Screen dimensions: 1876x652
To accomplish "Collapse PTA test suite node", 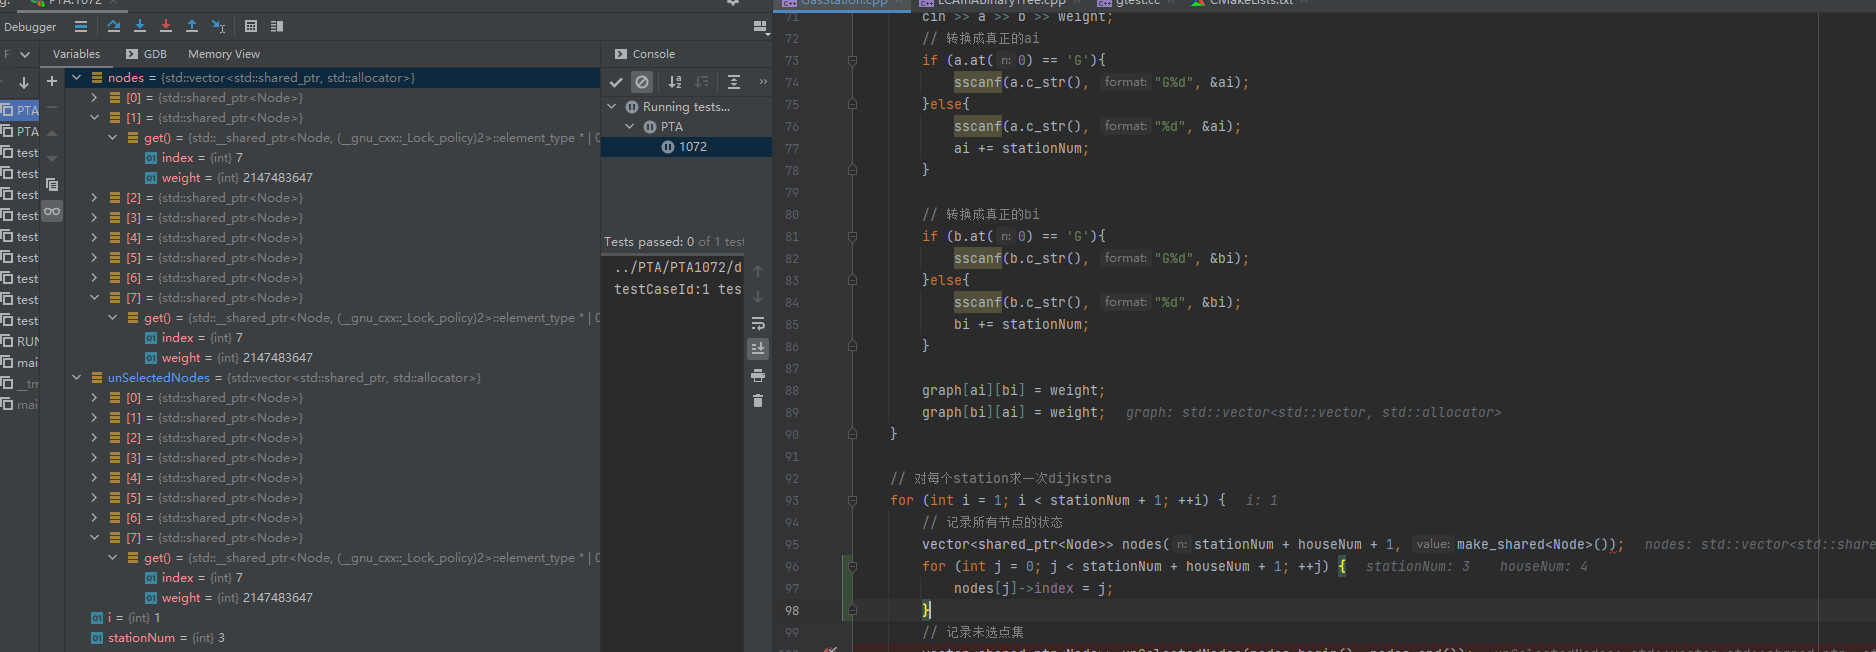I will (630, 126).
